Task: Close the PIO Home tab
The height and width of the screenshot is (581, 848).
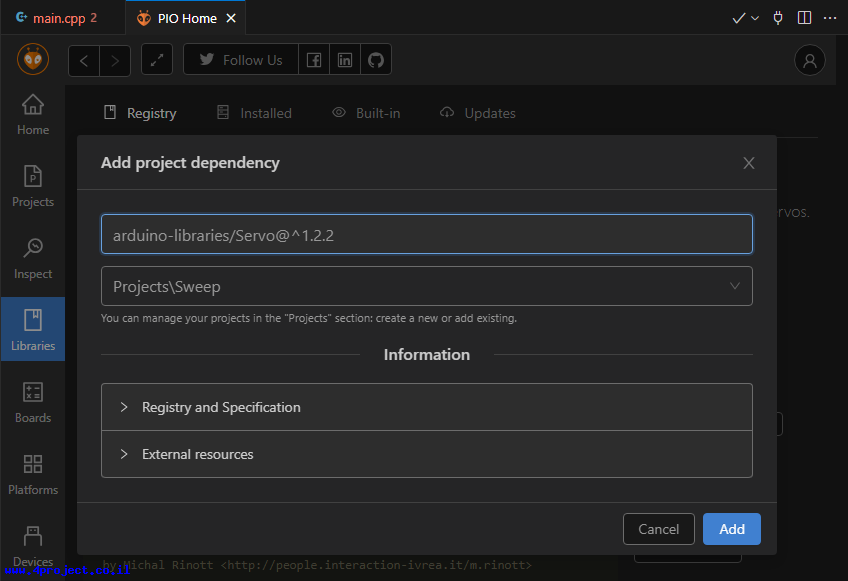Action: click(231, 18)
